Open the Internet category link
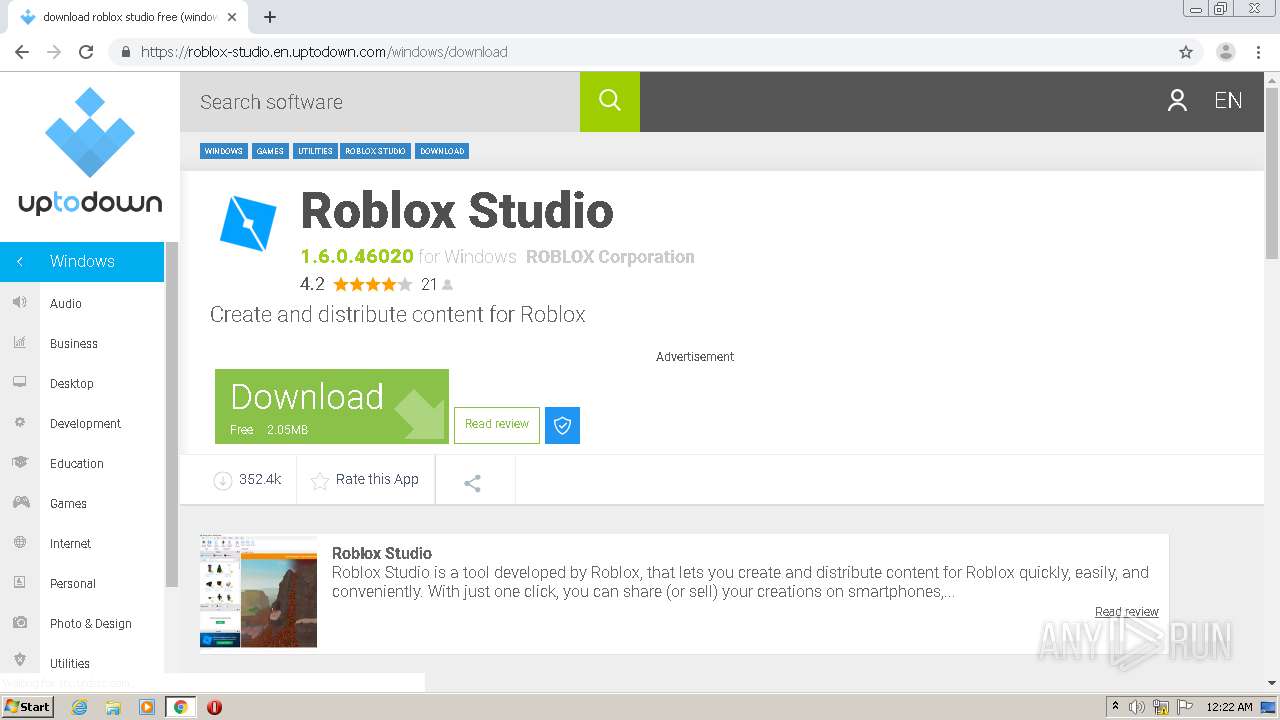Viewport: 1280px width, 720px height. [70, 543]
